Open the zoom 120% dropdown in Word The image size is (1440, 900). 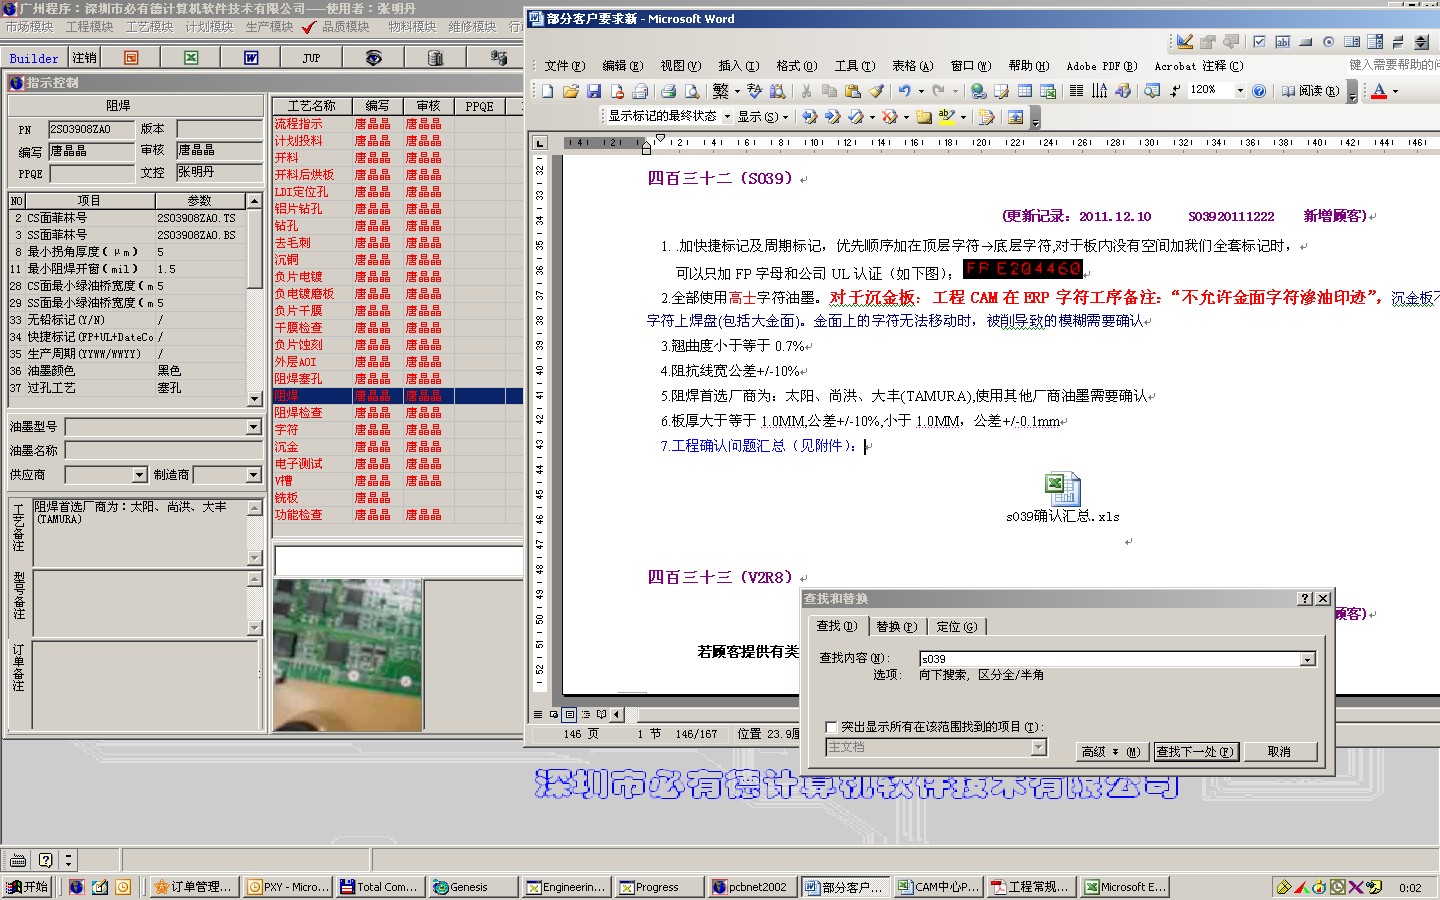[x=1240, y=91]
